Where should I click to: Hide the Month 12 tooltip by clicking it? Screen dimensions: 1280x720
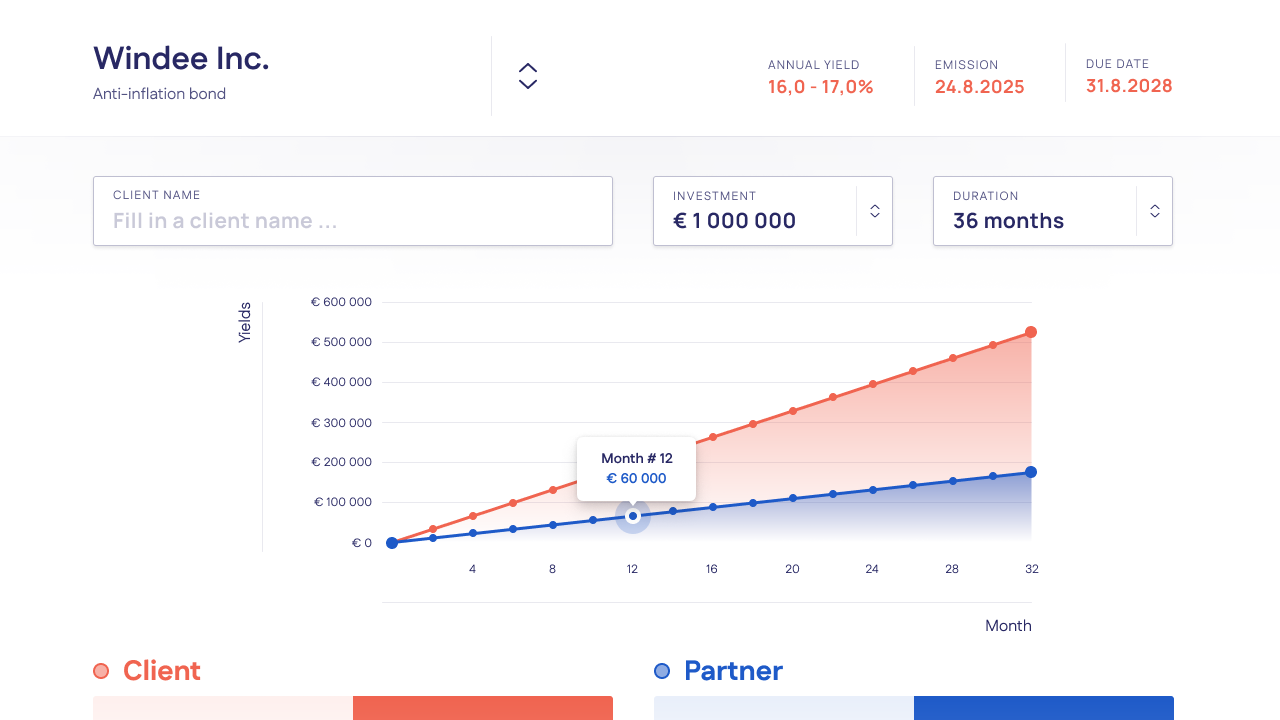click(x=636, y=468)
